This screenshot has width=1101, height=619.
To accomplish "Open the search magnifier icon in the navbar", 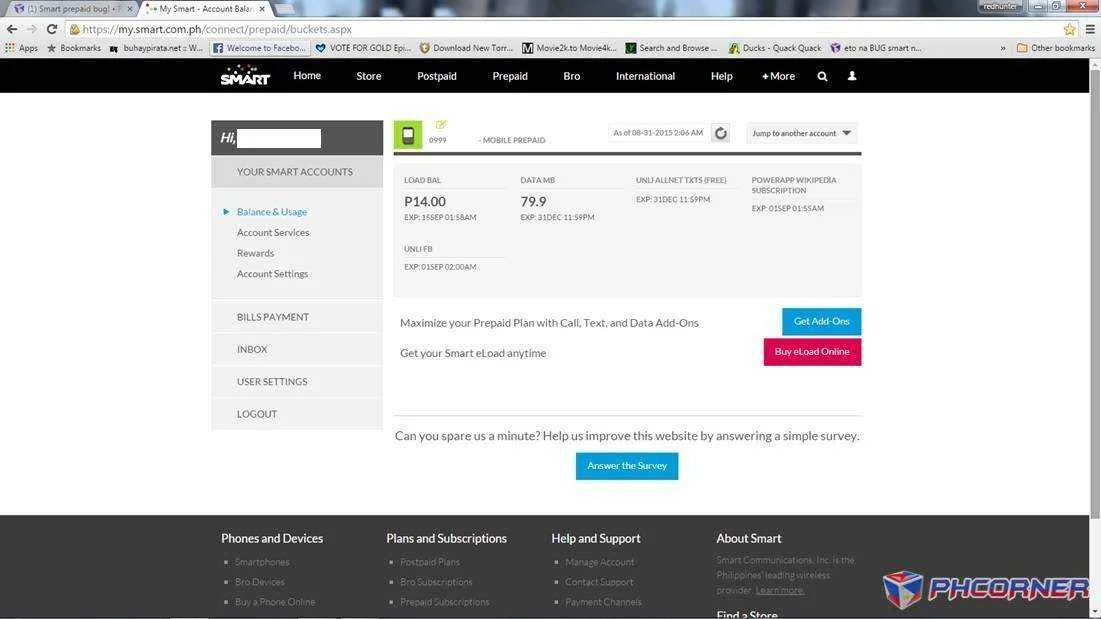I will coord(822,76).
